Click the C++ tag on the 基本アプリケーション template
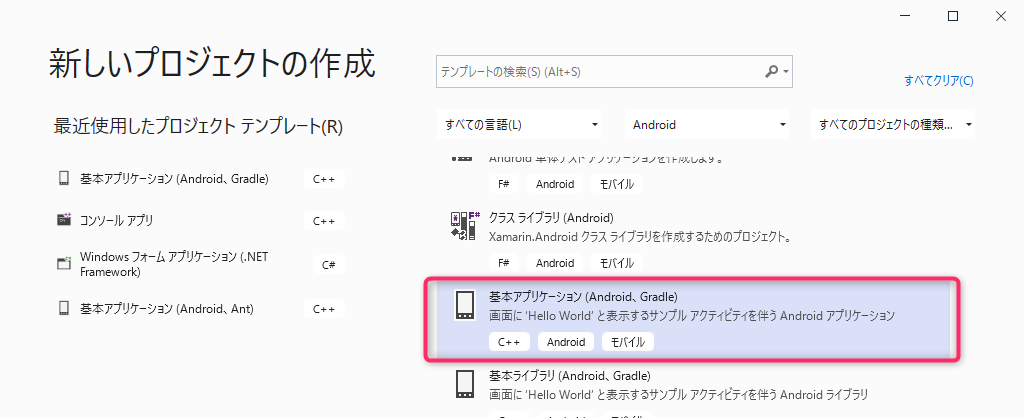 tap(509, 342)
